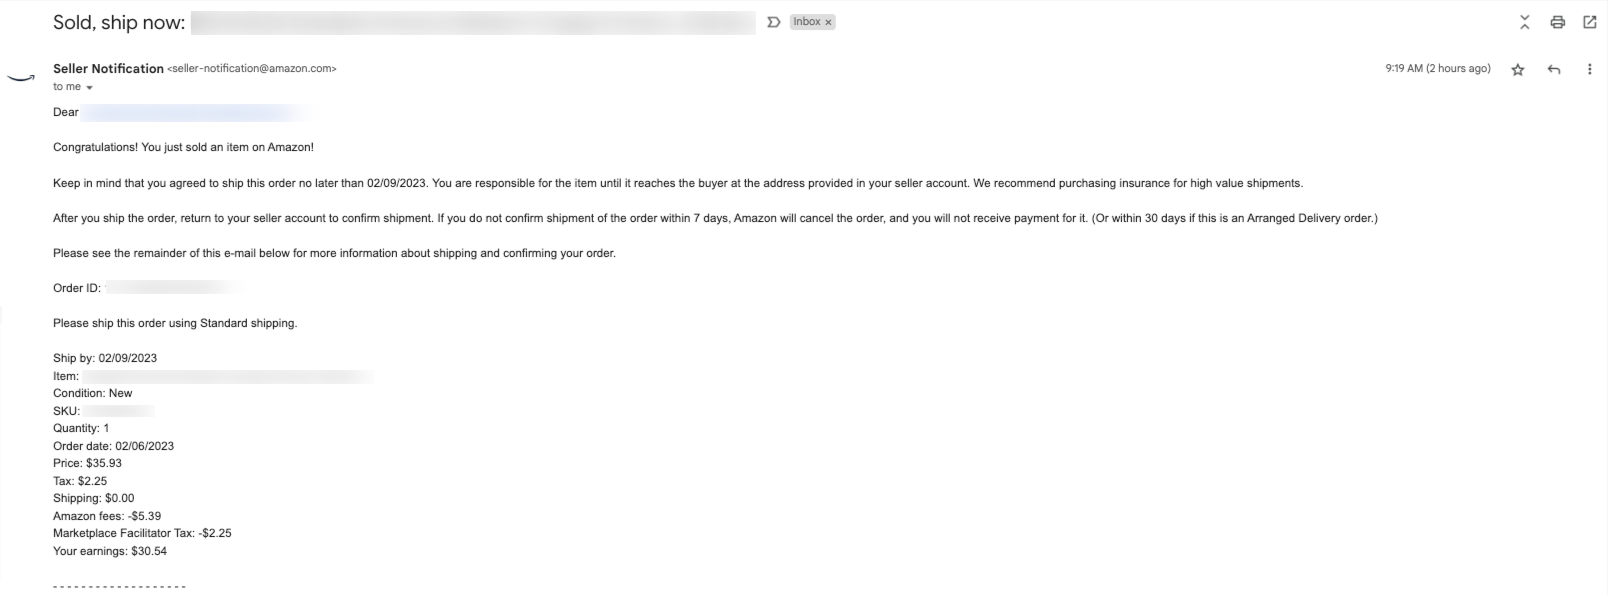Open the three-dot More options menu
Image resolution: width=1608 pixels, height=595 pixels.
pos(1589,69)
